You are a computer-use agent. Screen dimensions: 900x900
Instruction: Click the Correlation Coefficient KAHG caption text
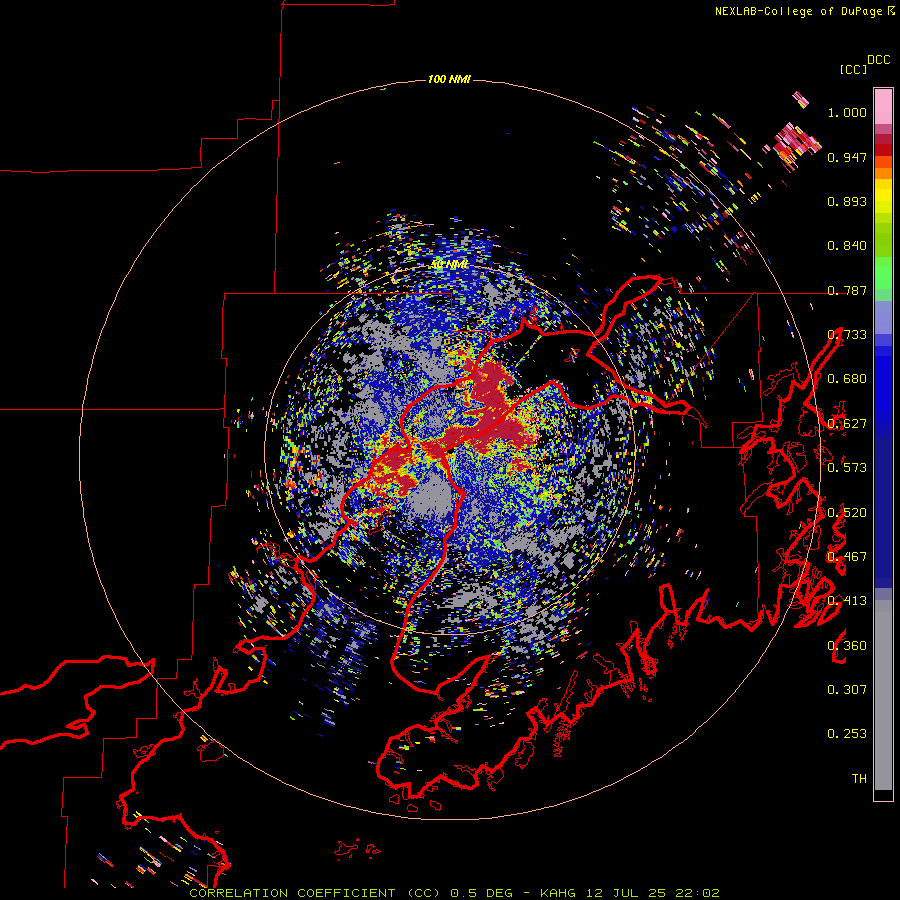454,893
